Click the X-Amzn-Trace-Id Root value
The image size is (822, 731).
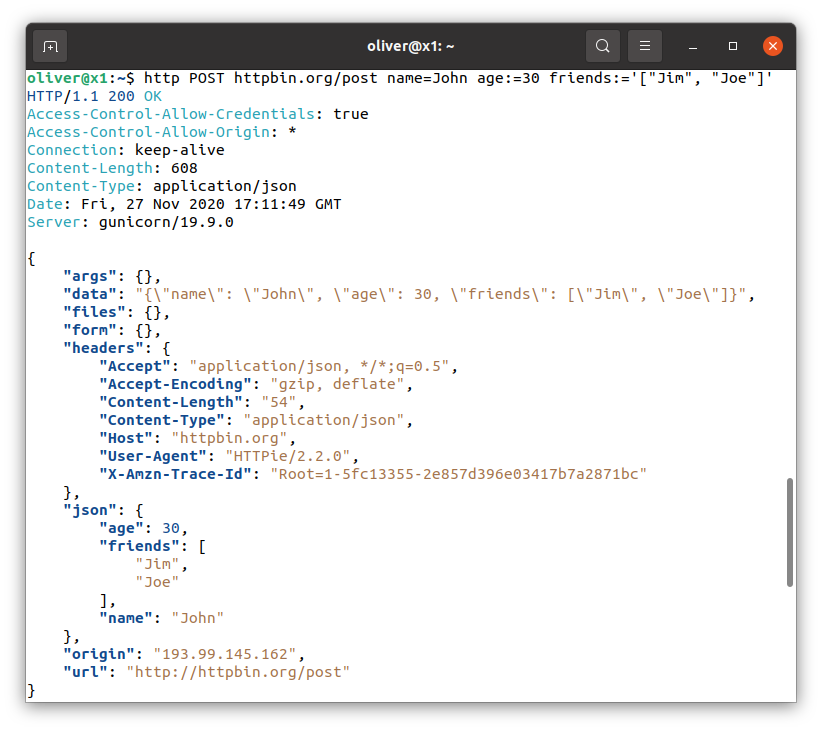pos(458,474)
